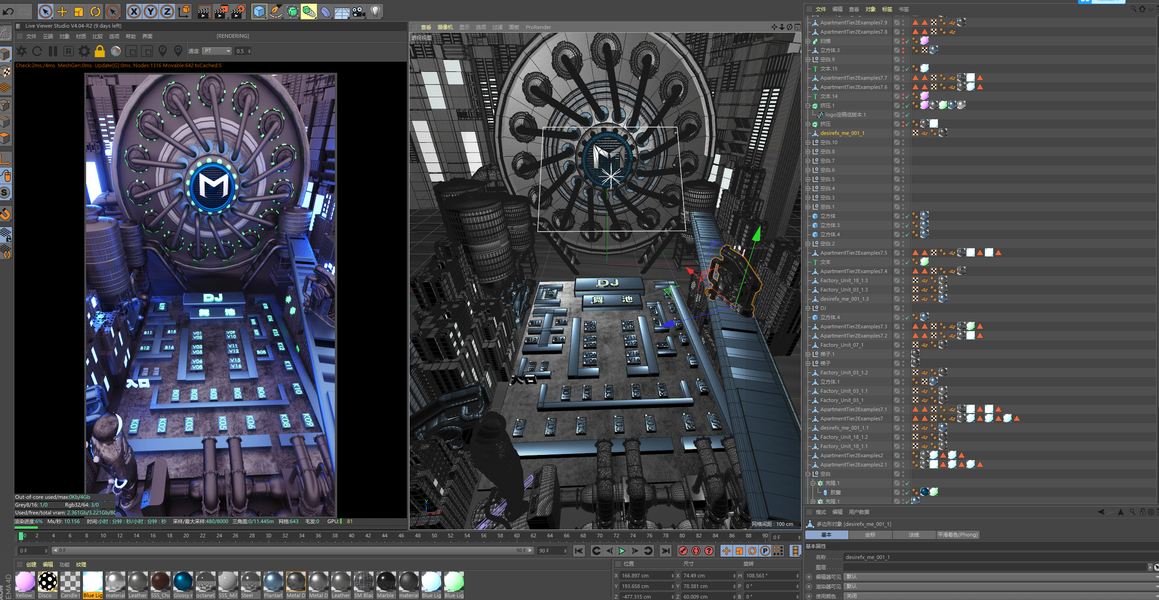Toggle enable checkmark for 文本.15
The width and height of the screenshot is (1159, 600).
tap(908, 69)
